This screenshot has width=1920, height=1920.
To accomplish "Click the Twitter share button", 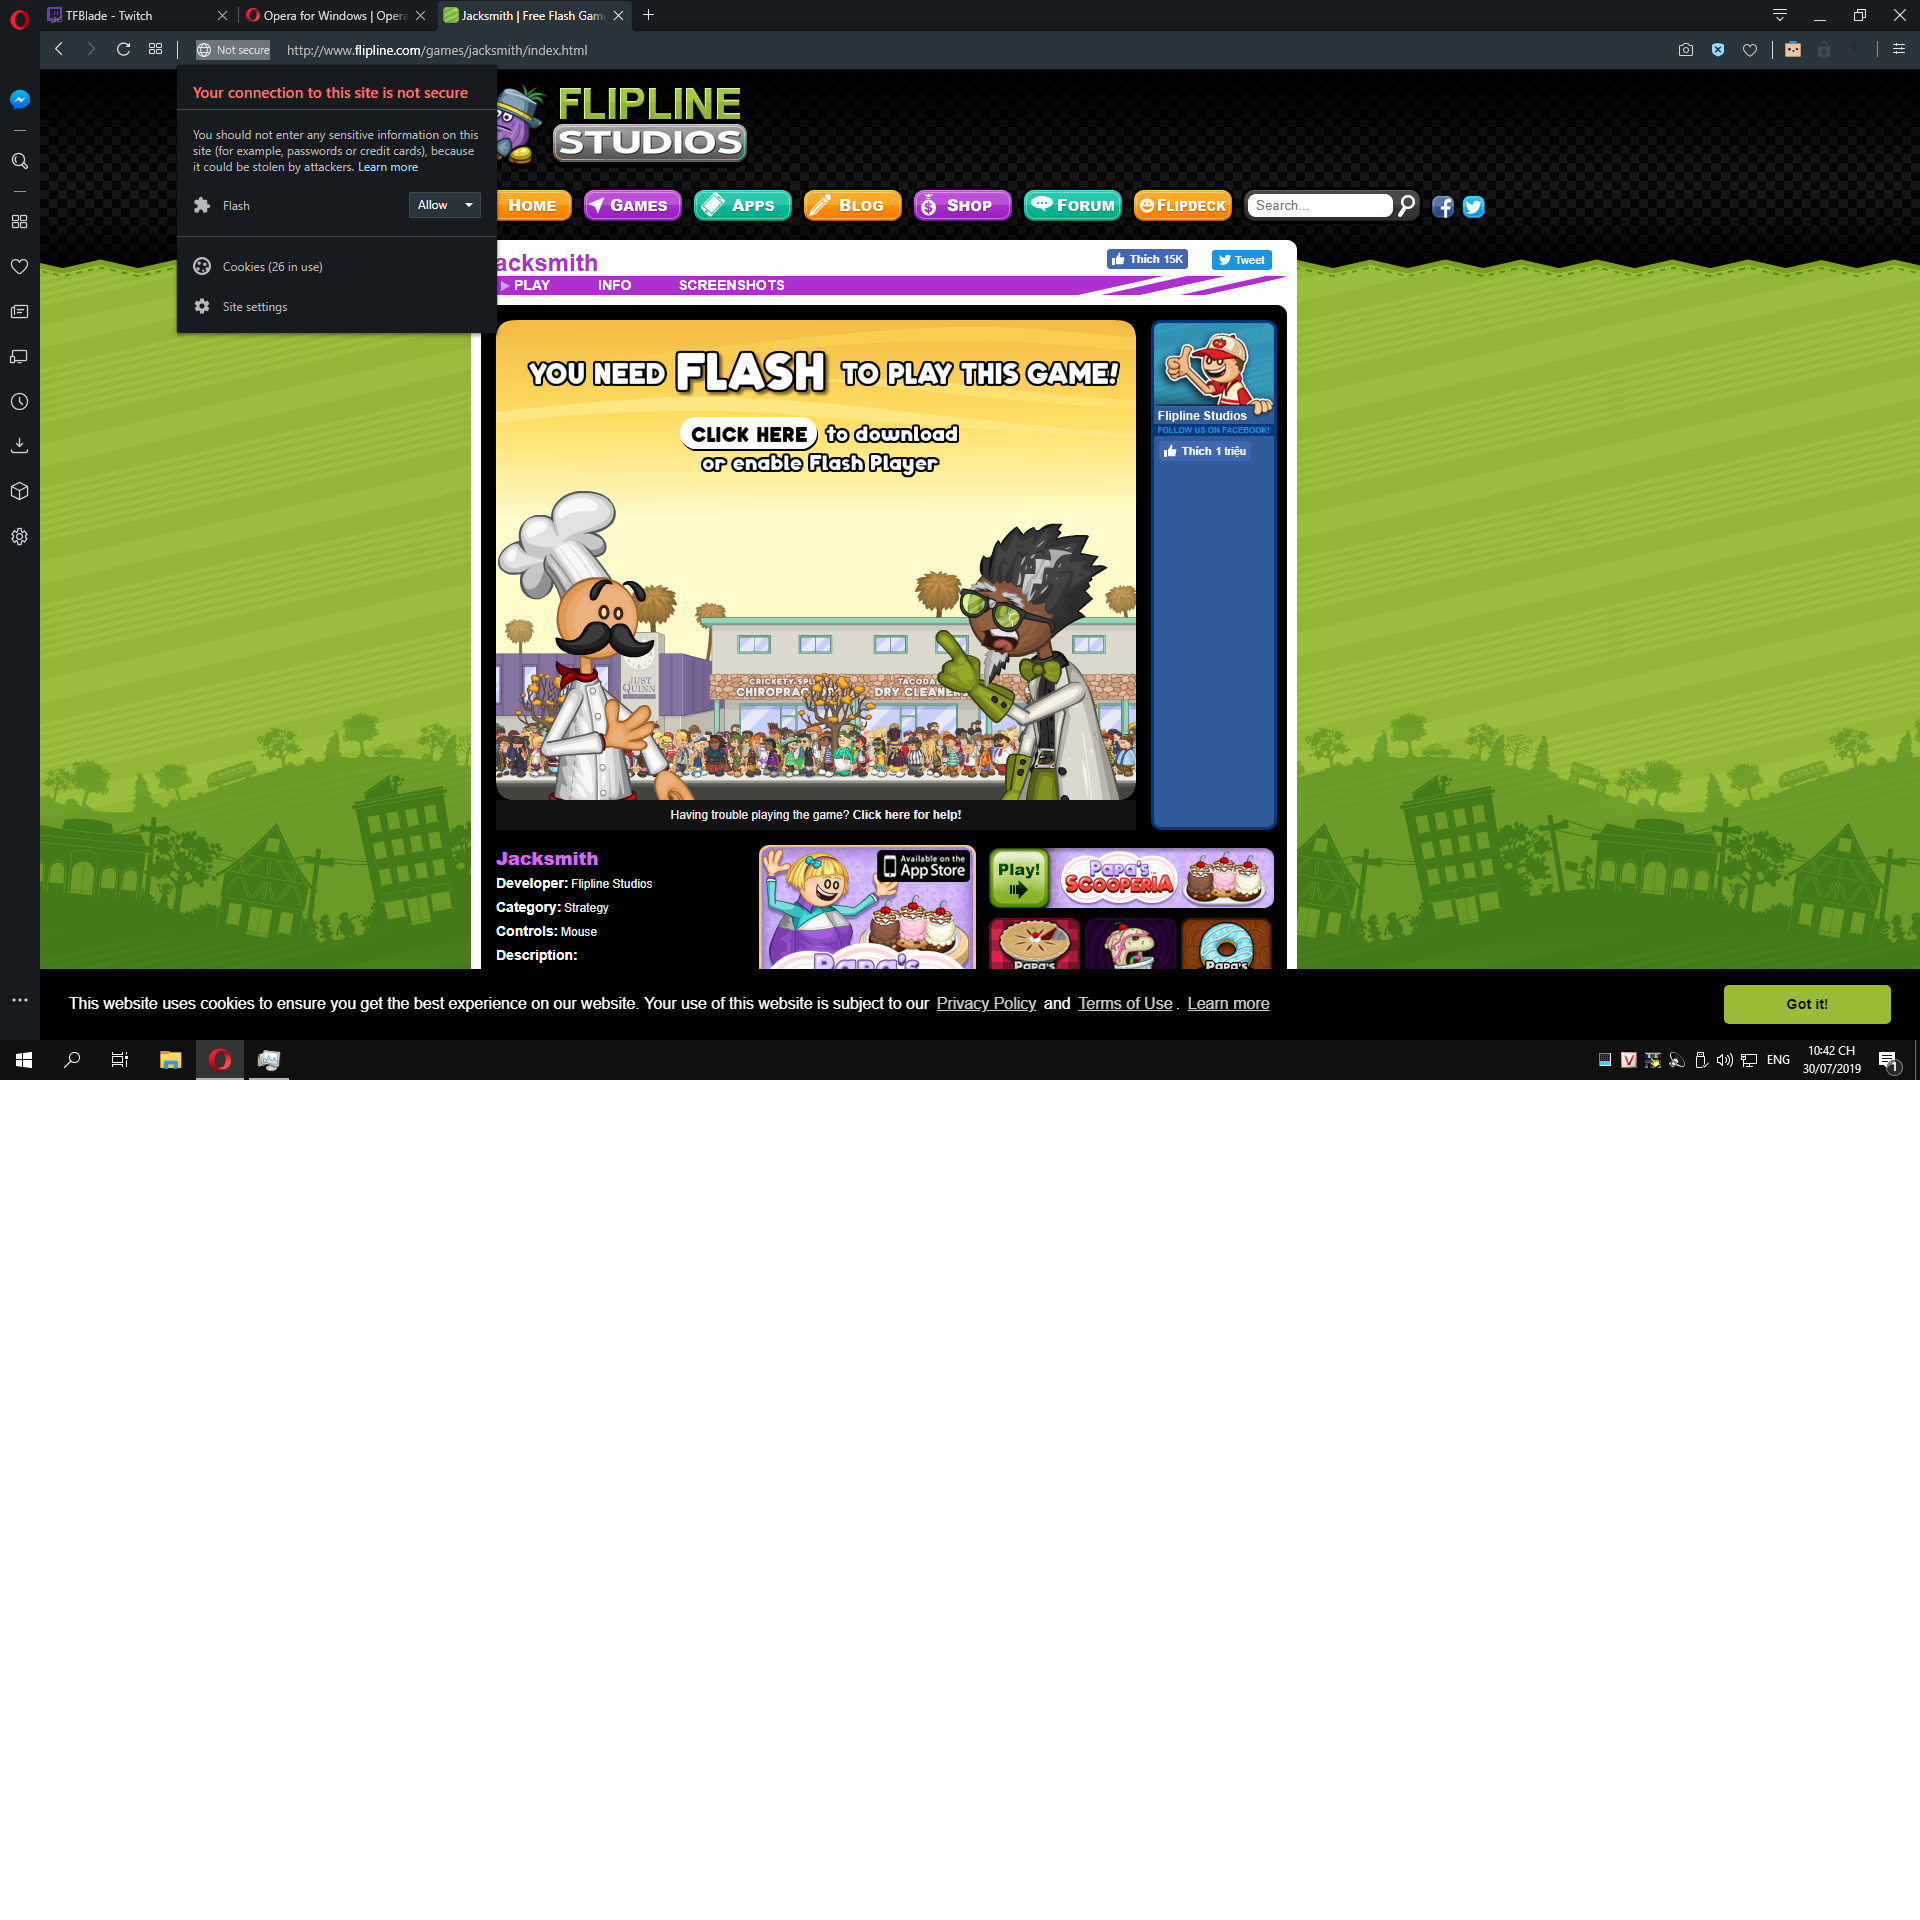I will point(1245,260).
